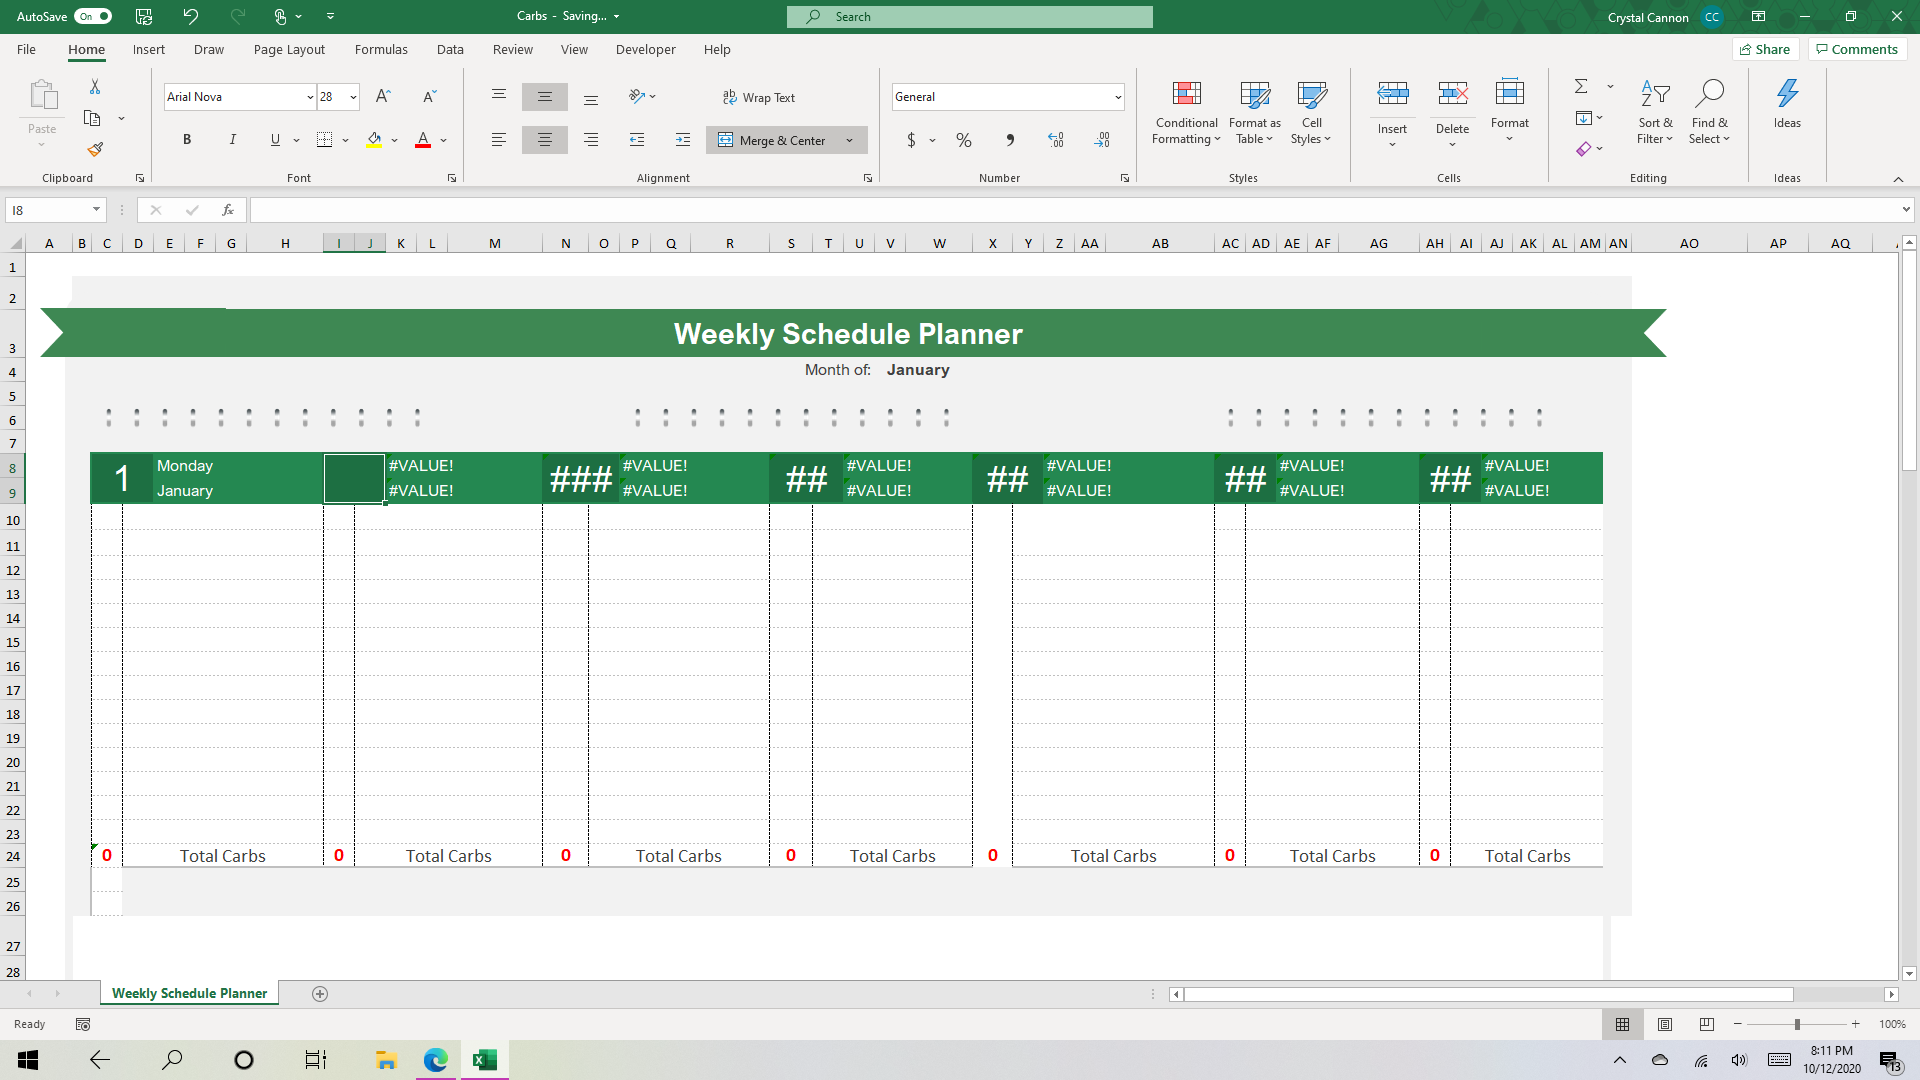Screen dimensions: 1920x1080
Task: Toggle the AutoSave switch
Action: (92, 16)
